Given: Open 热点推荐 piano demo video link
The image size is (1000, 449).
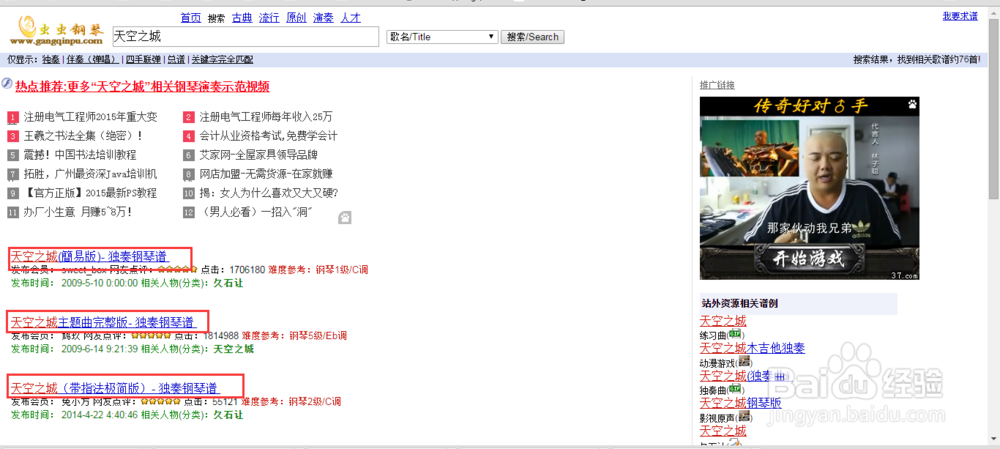Looking at the screenshot, I should click(x=142, y=86).
